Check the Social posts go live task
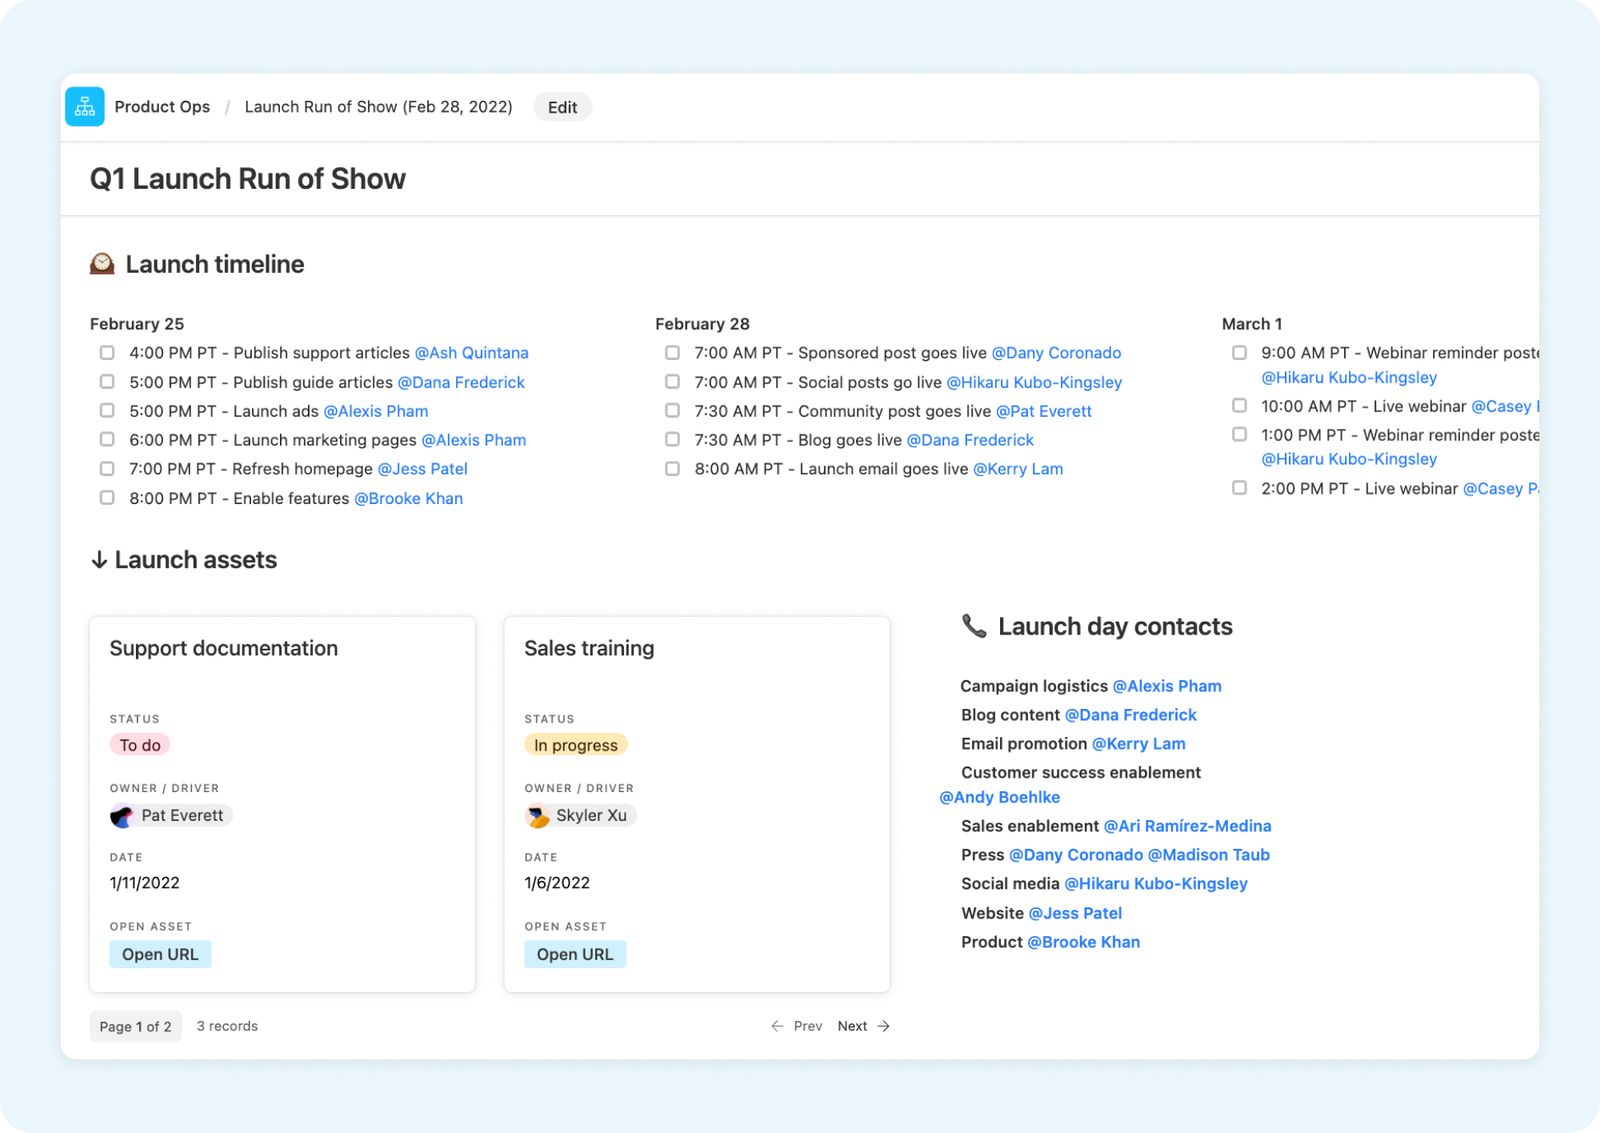The height and width of the screenshot is (1133, 1600). pos(673,382)
